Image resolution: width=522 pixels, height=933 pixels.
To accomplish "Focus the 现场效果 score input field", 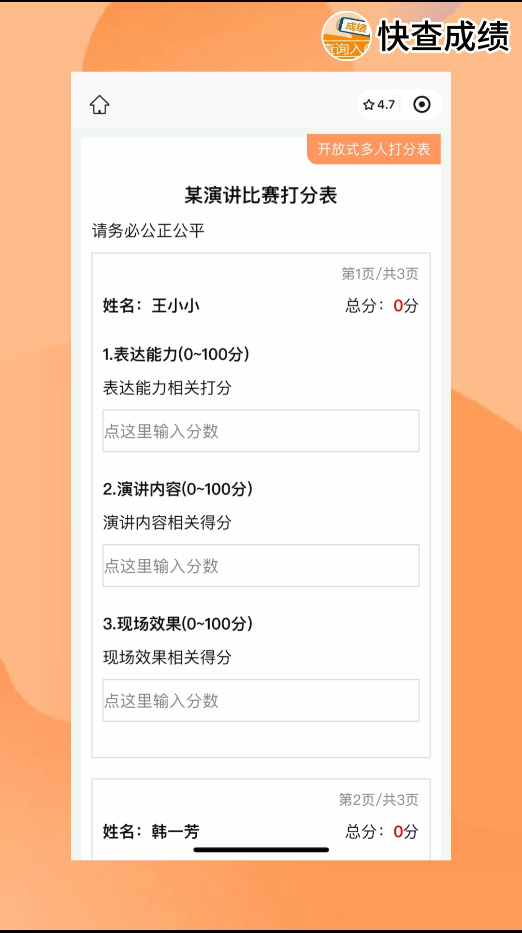I will point(261,700).
